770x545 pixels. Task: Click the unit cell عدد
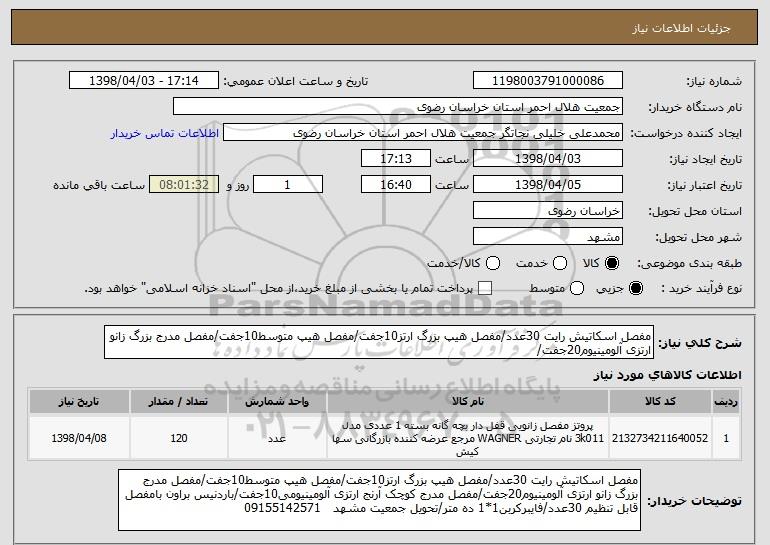(277, 438)
